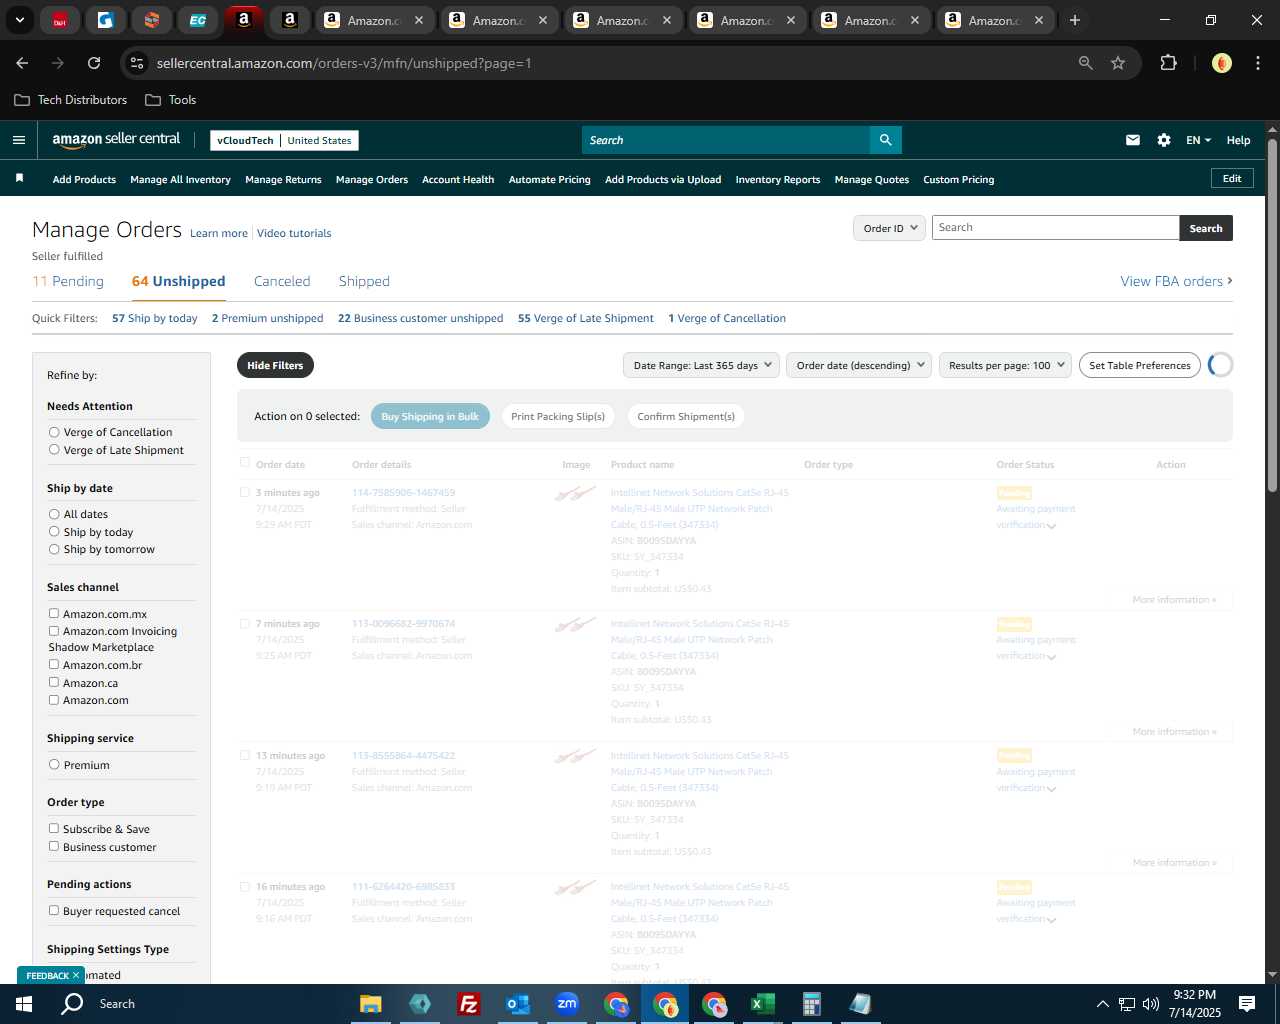Image resolution: width=1280 pixels, height=1024 pixels.
Task: Open the Chrome profile avatar
Action: pos(1221,63)
